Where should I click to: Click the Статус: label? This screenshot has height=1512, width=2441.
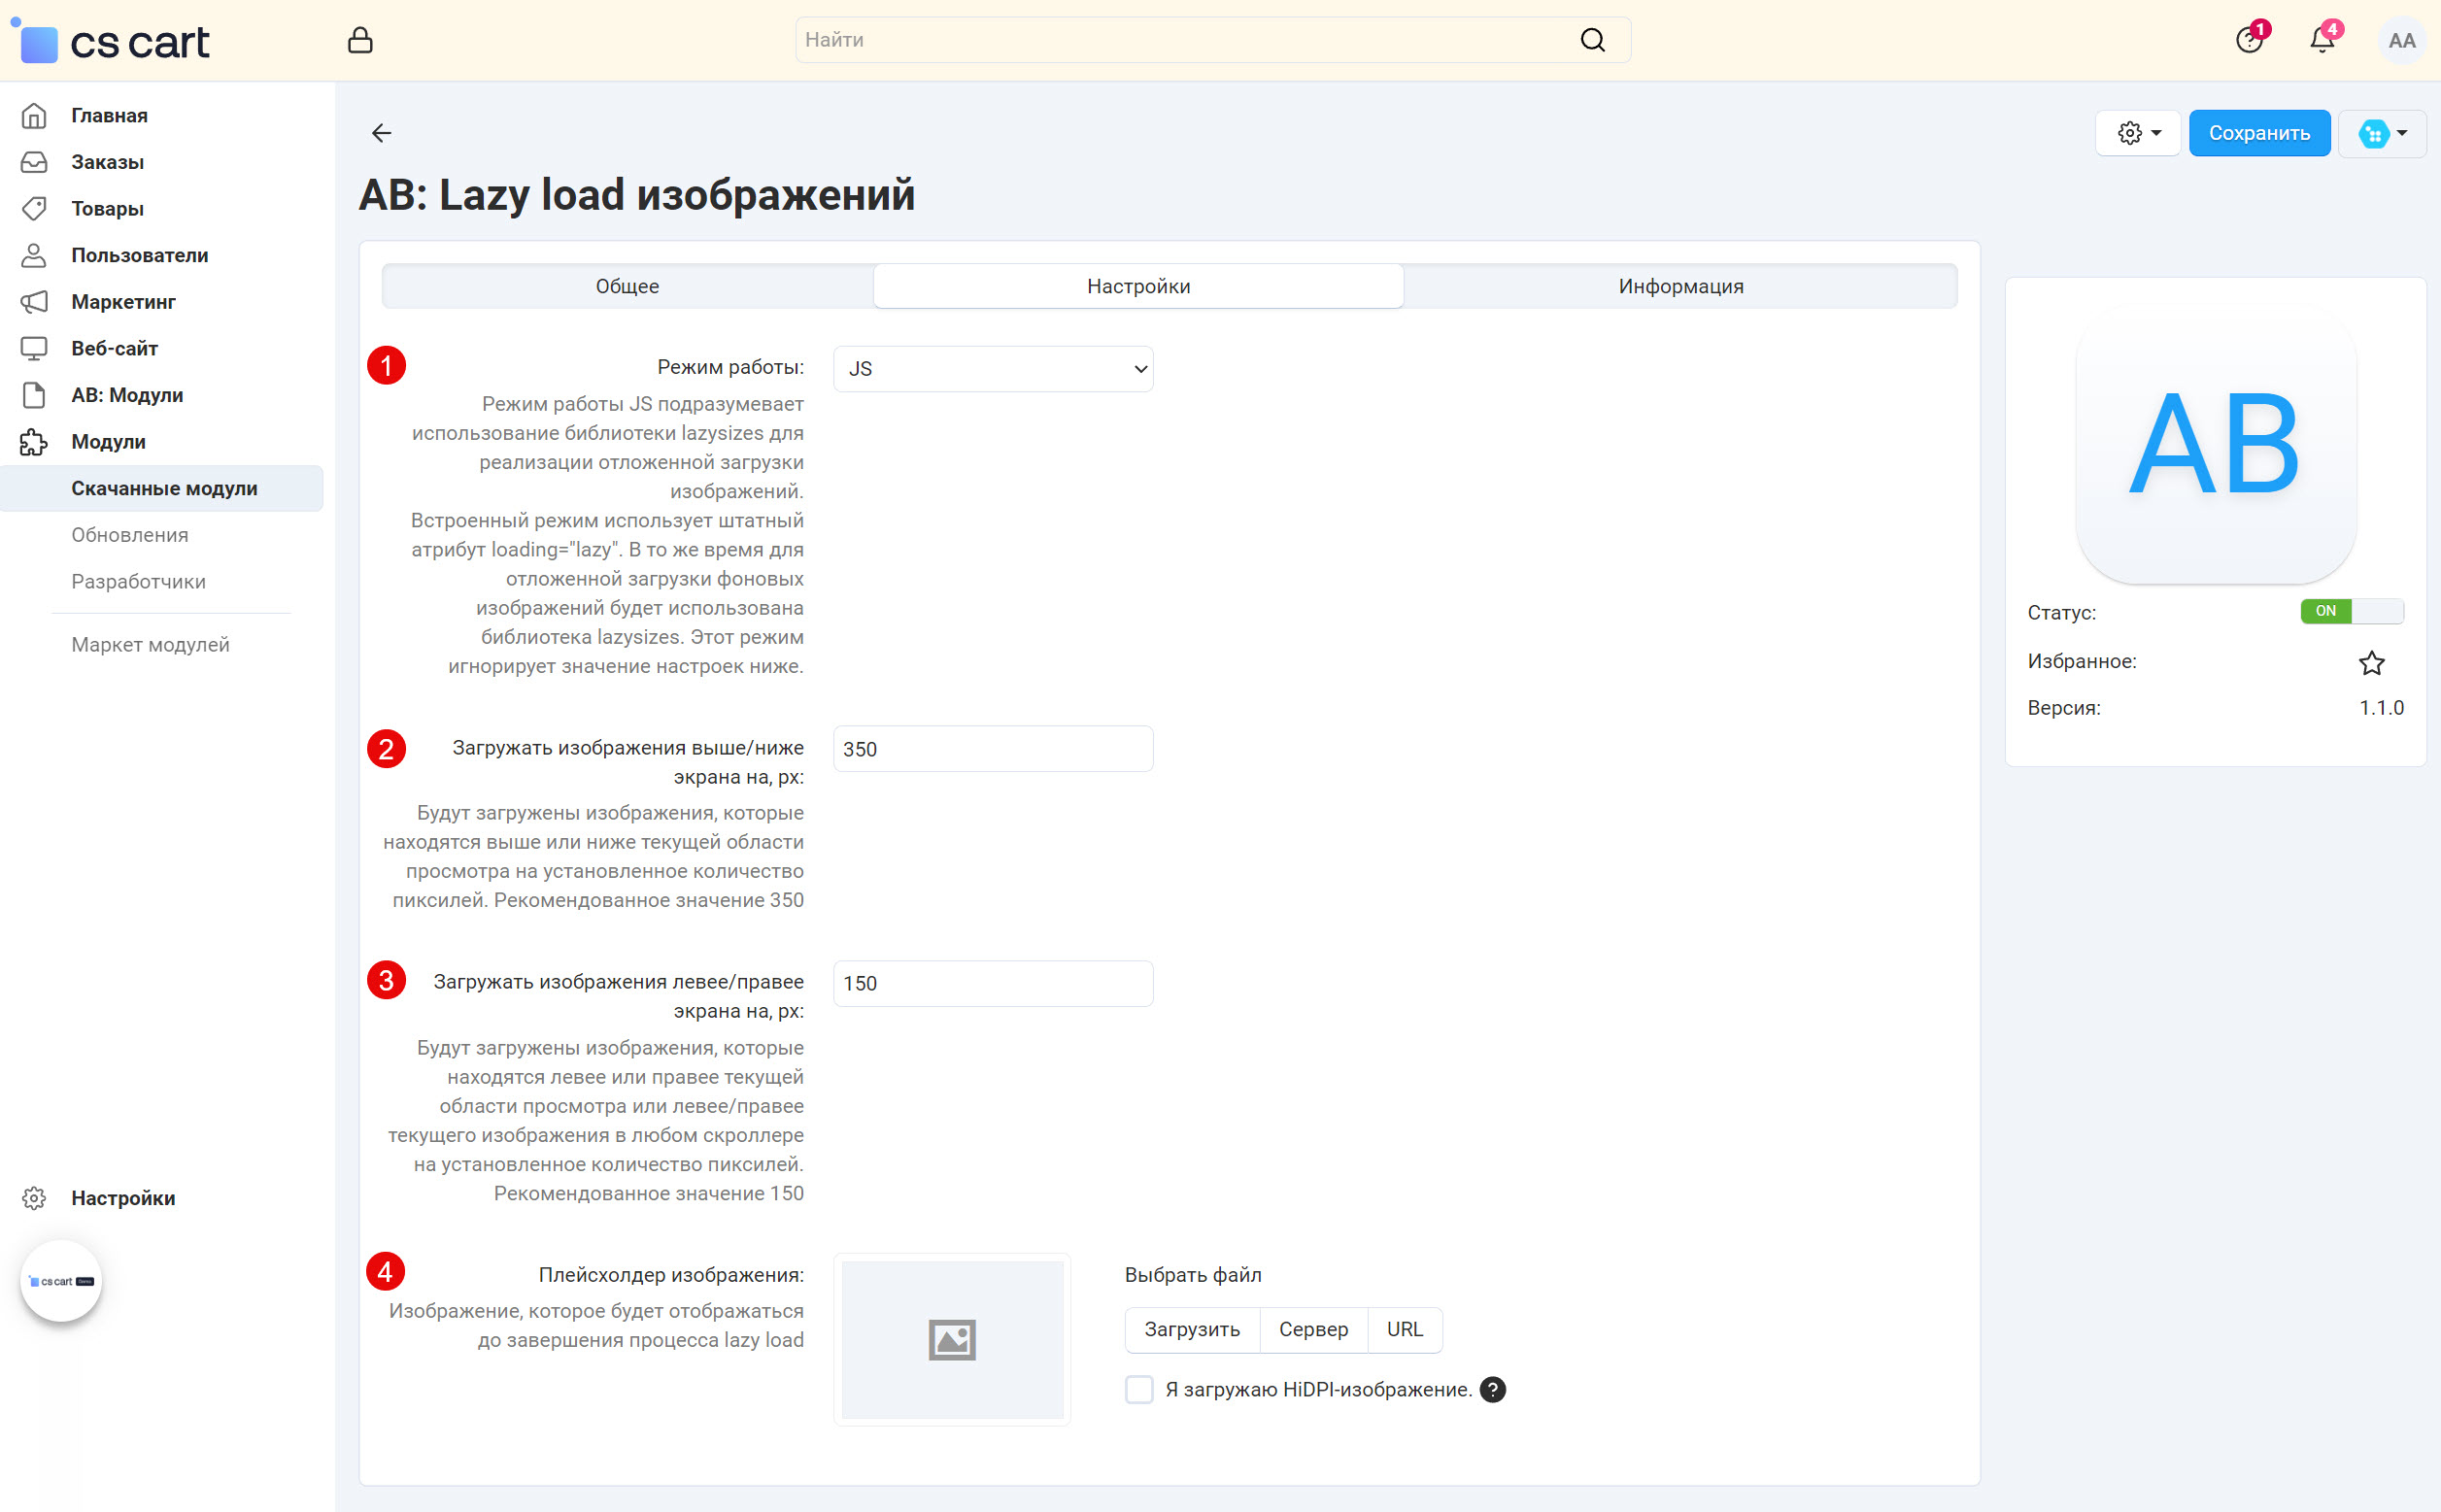click(x=2061, y=613)
